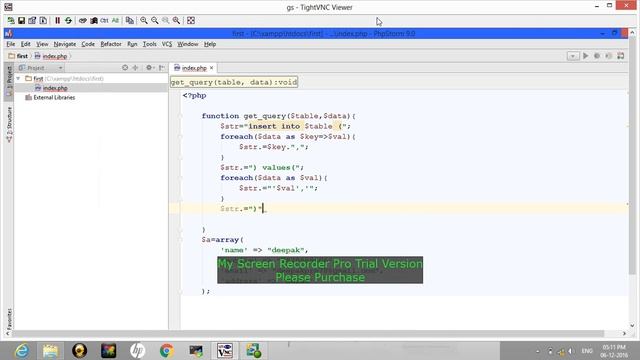Click the connection info icon in TightVNC toolbar
640x360 pixels.
(43, 20)
